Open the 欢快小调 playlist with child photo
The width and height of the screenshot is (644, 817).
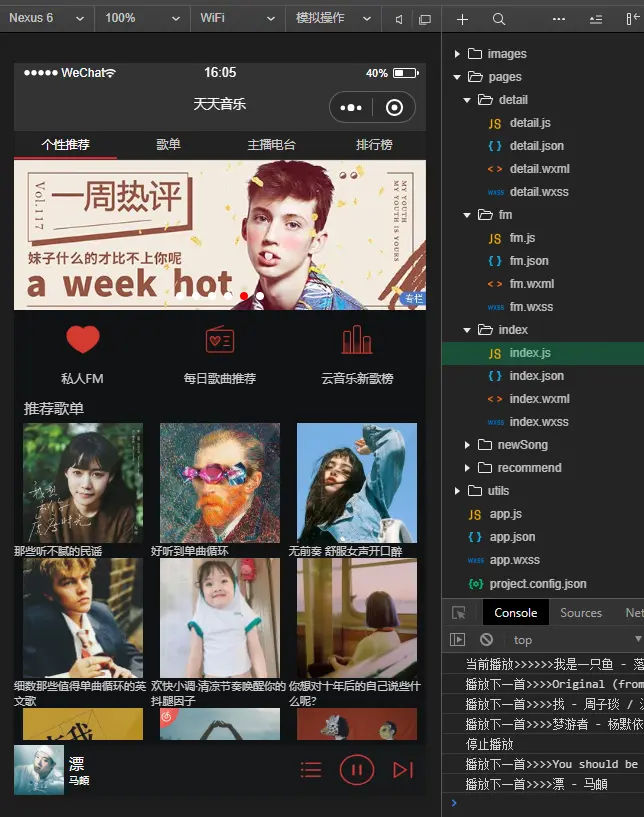[220, 618]
